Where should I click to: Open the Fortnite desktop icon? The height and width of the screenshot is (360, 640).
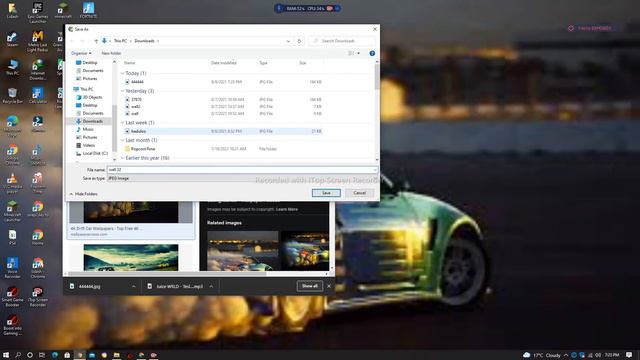click(88, 11)
